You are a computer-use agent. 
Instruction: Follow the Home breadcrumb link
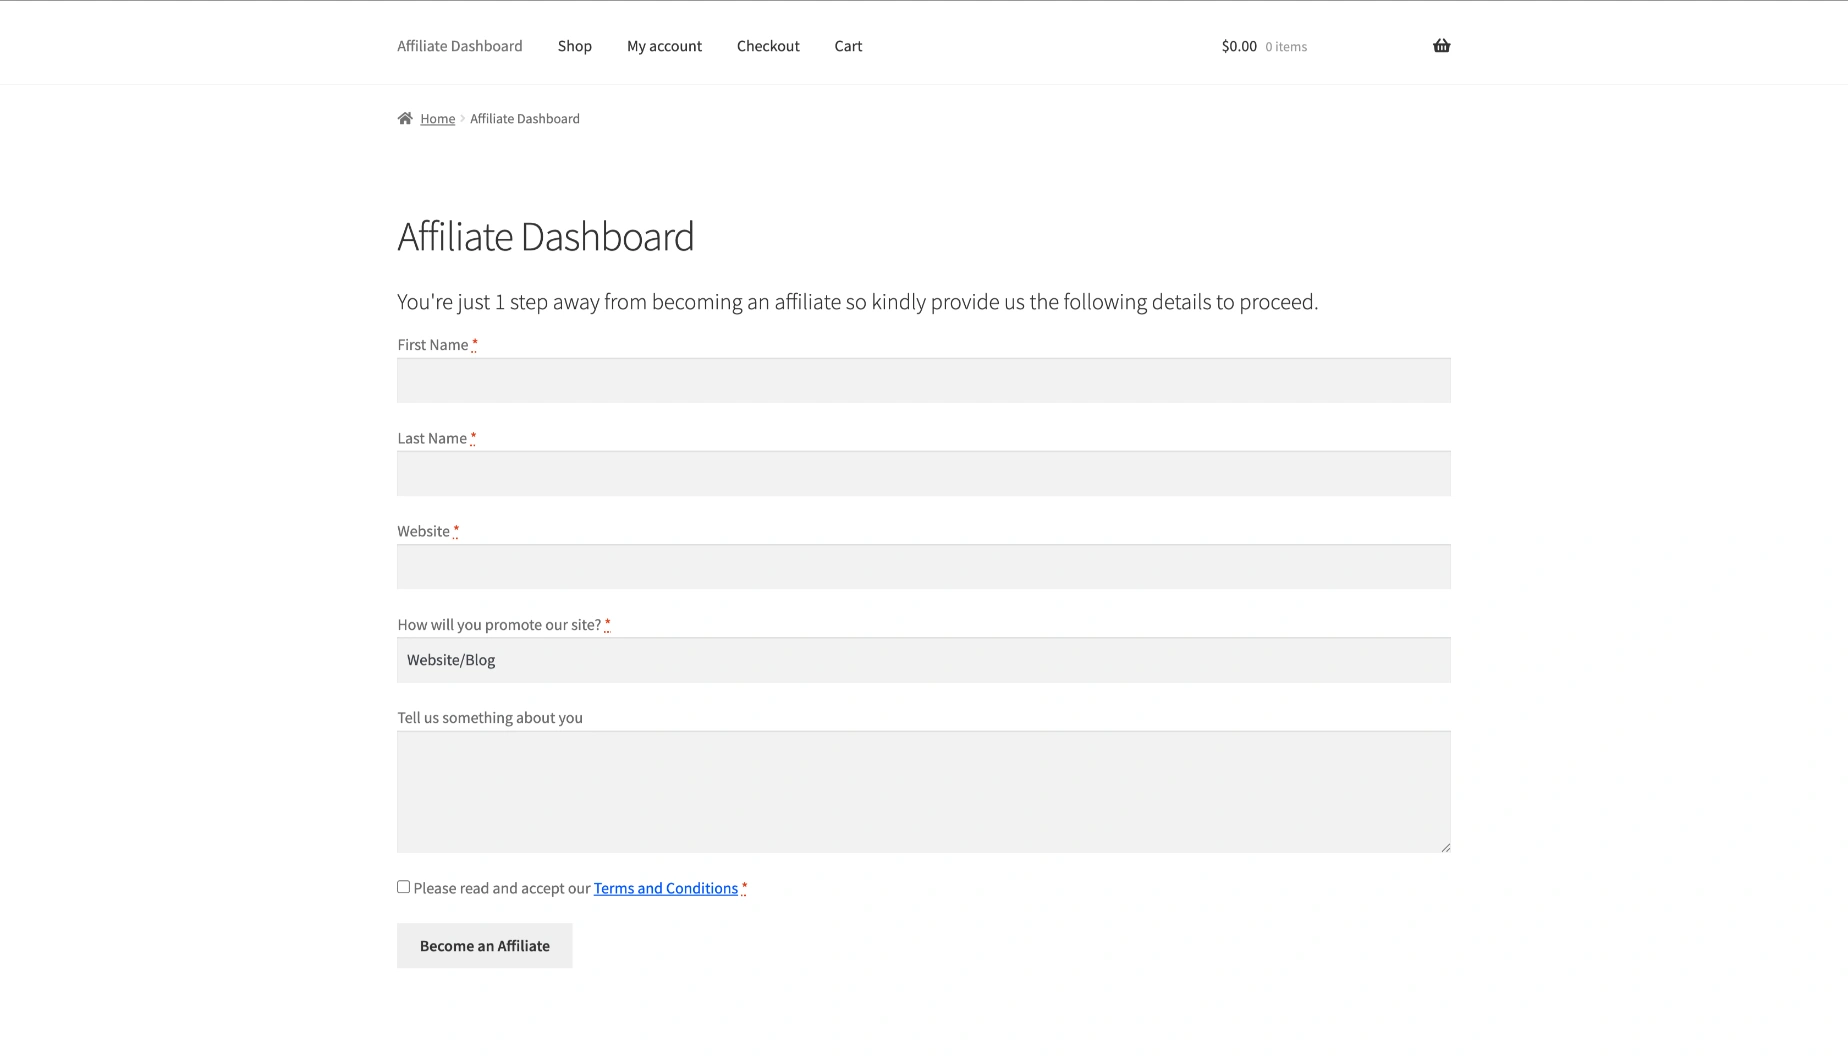click(x=437, y=119)
